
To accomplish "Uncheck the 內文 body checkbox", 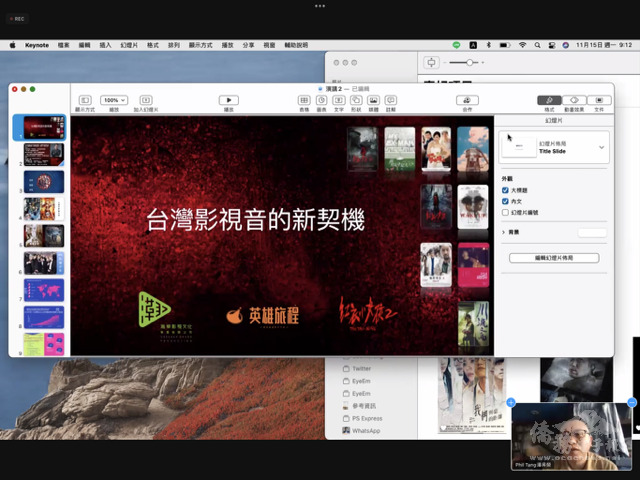I will pos(505,200).
